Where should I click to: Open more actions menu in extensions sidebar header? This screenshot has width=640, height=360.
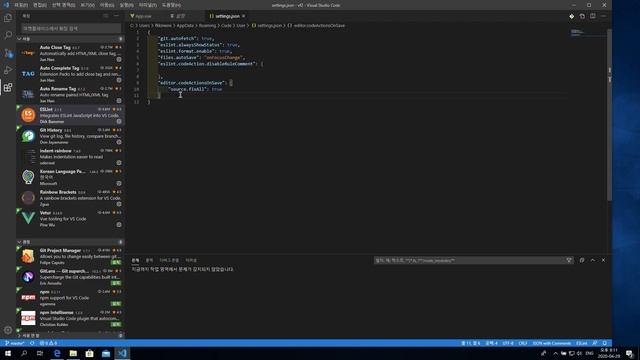tap(116, 16)
